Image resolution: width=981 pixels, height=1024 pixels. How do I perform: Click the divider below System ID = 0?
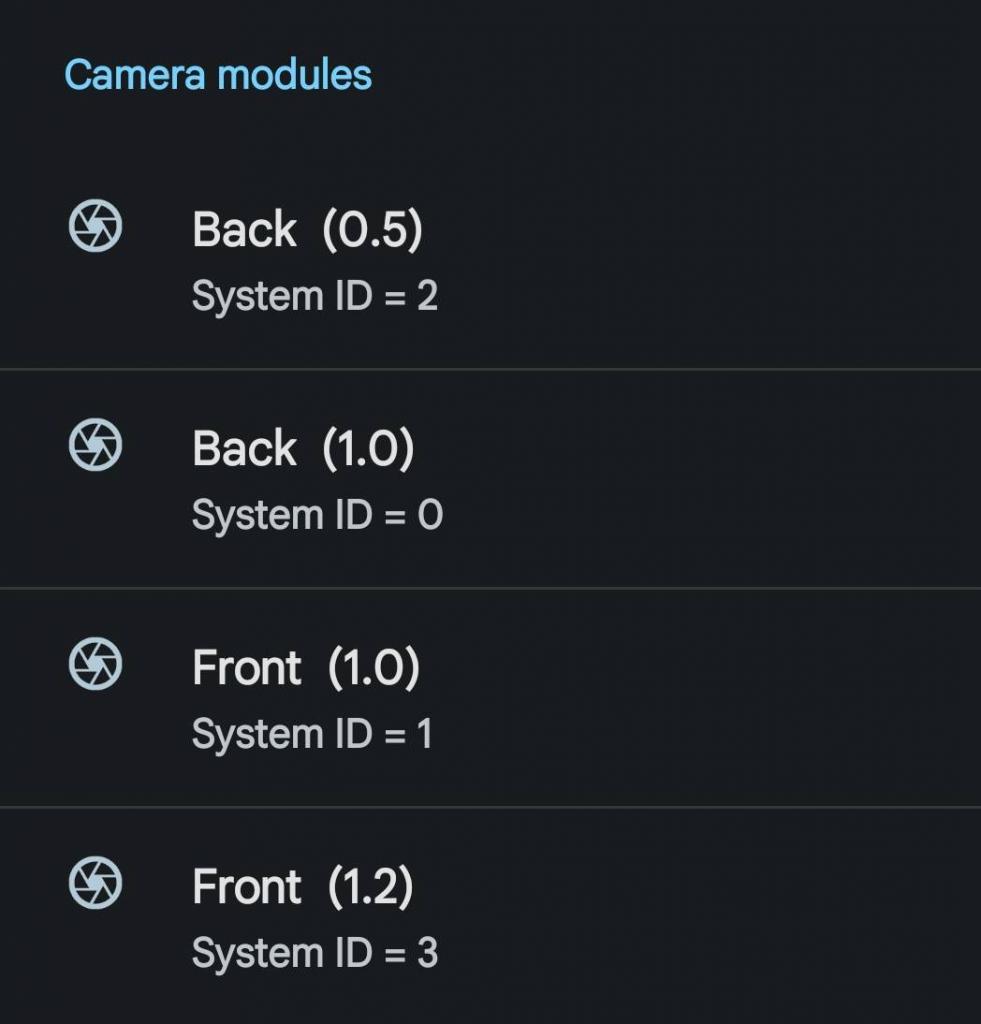(x=490, y=588)
